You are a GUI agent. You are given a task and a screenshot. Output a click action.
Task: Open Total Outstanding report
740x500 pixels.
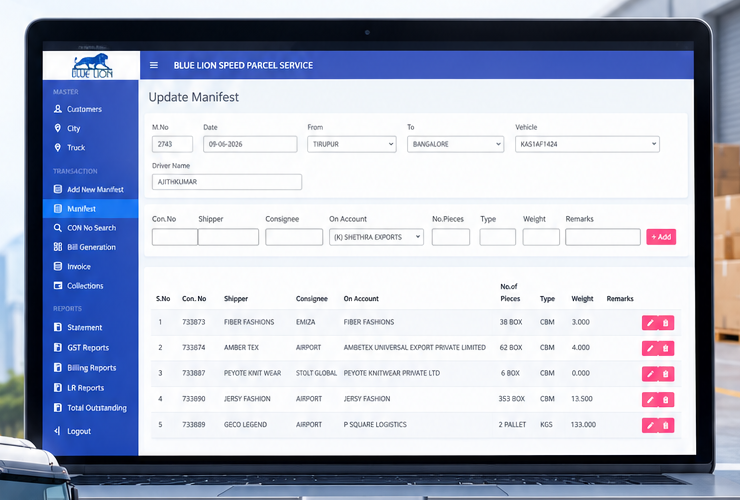tap(97, 408)
